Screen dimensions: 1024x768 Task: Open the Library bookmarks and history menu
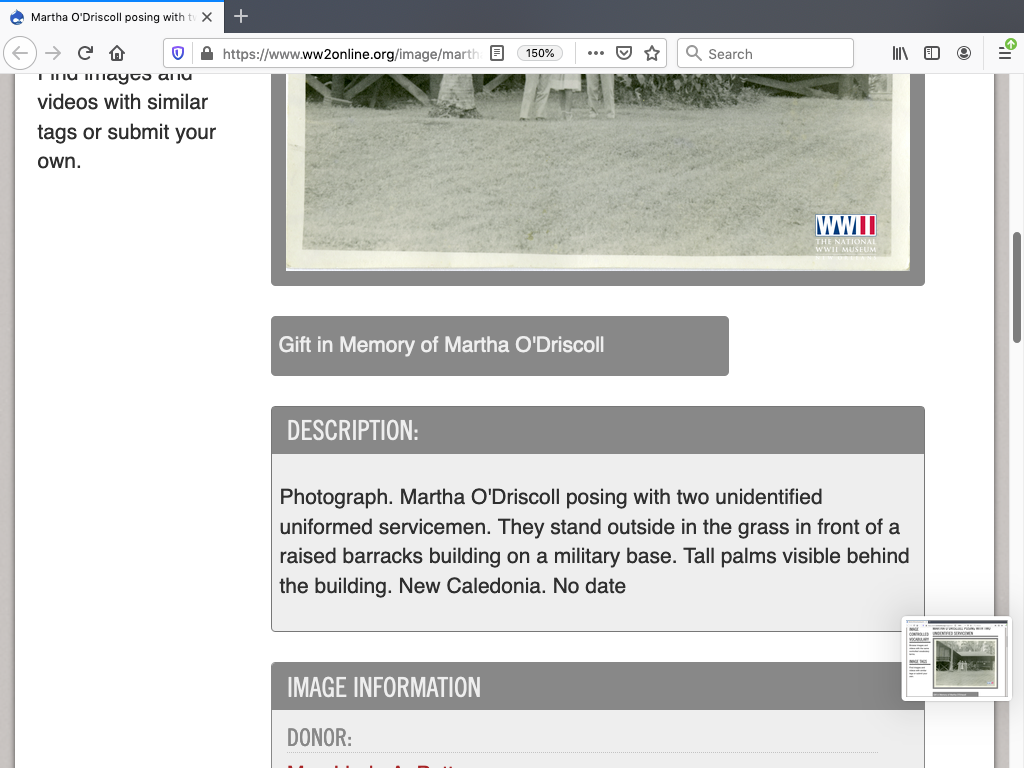tap(900, 54)
